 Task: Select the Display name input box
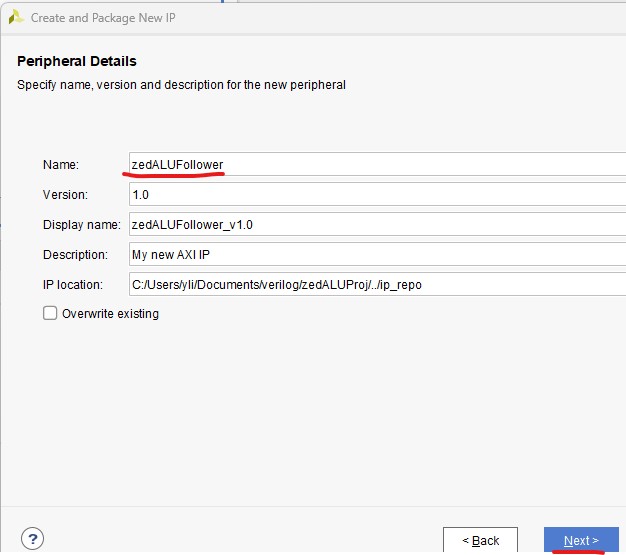coord(375,225)
